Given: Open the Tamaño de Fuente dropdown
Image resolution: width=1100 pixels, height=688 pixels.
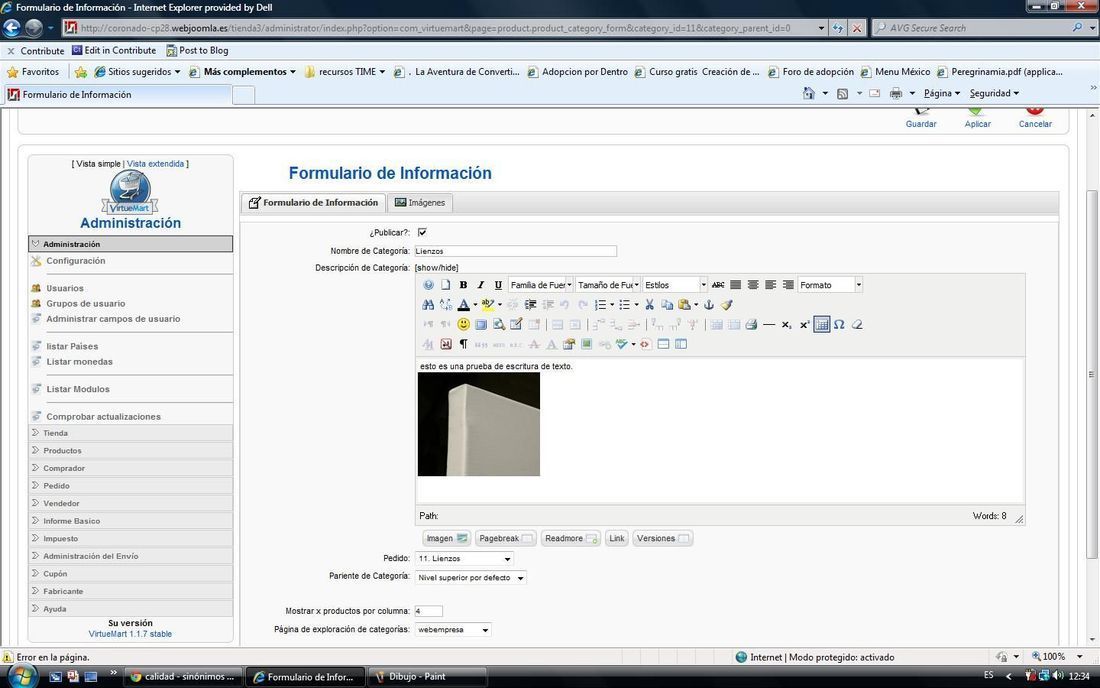Looking at the screenshot, I should (x=608, y=285).
